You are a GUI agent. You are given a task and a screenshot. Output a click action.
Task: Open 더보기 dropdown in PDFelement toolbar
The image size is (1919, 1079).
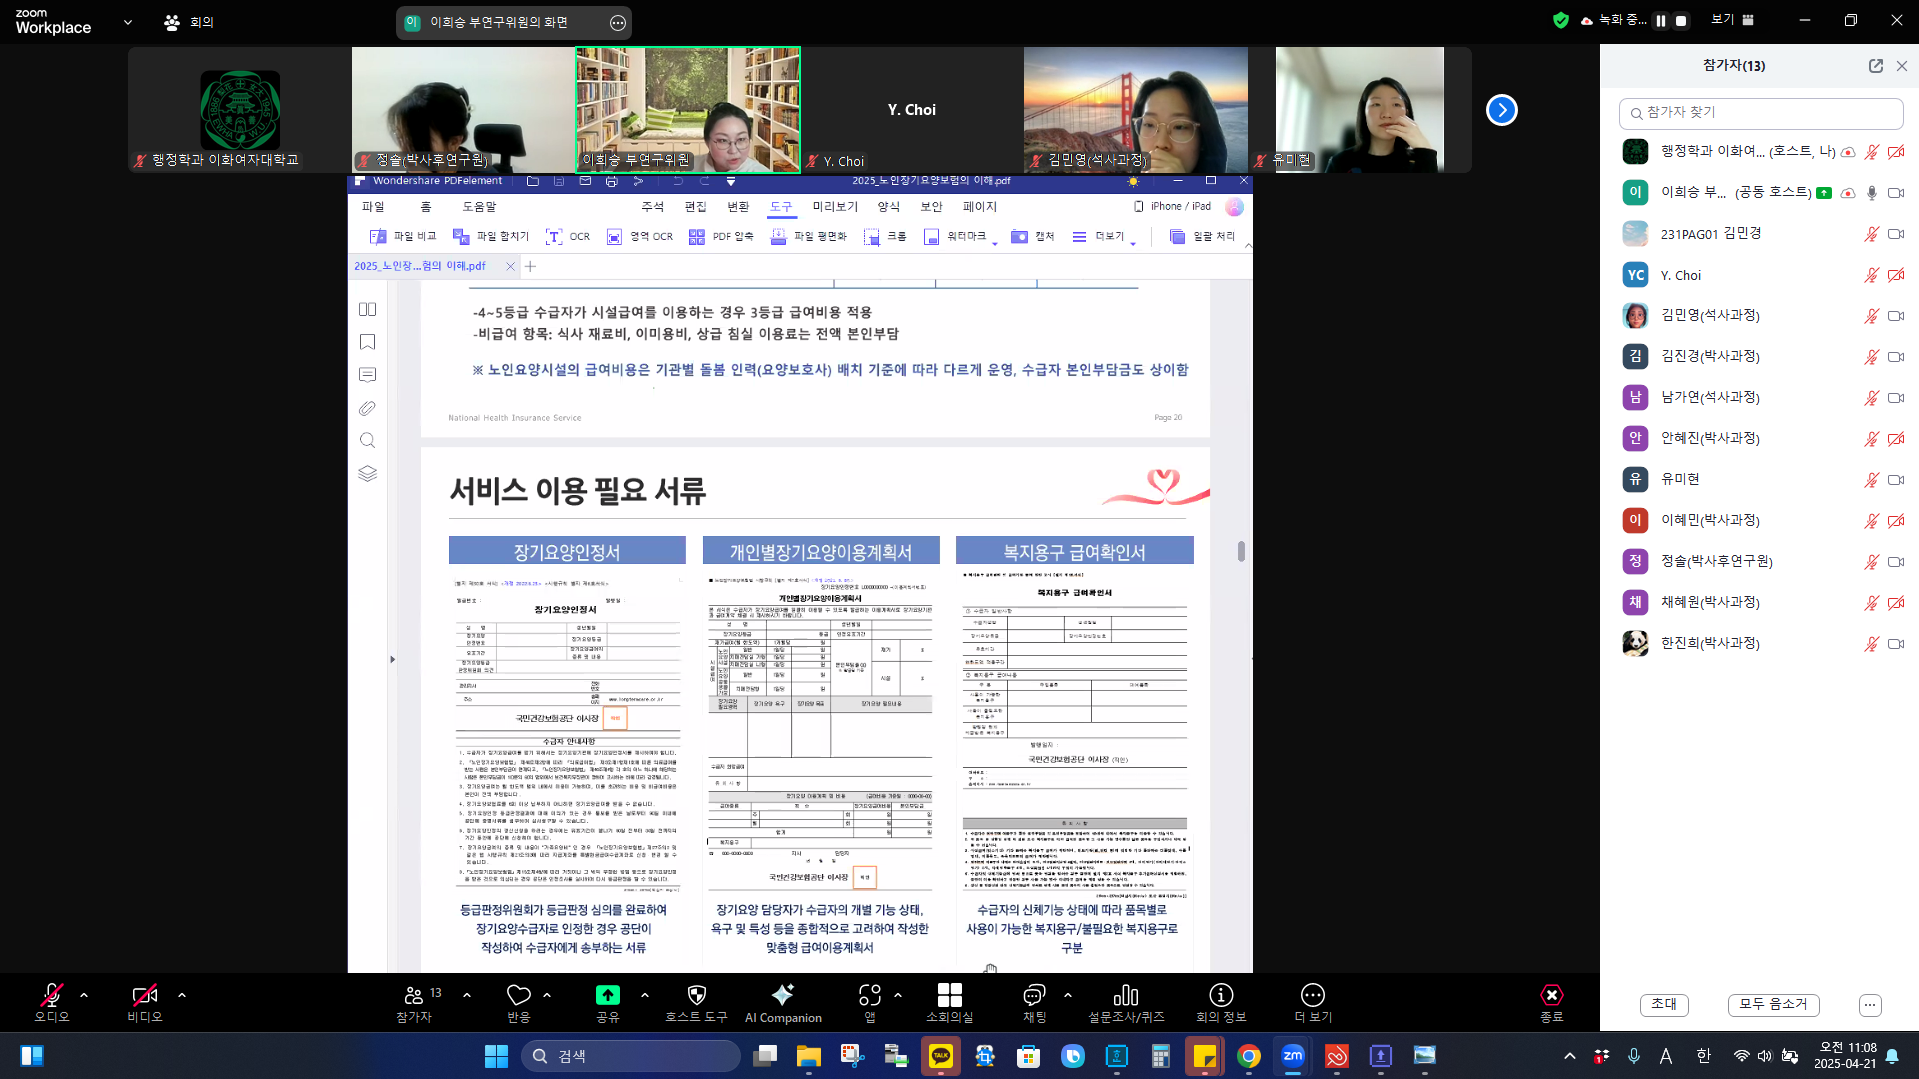[1104, 237]
